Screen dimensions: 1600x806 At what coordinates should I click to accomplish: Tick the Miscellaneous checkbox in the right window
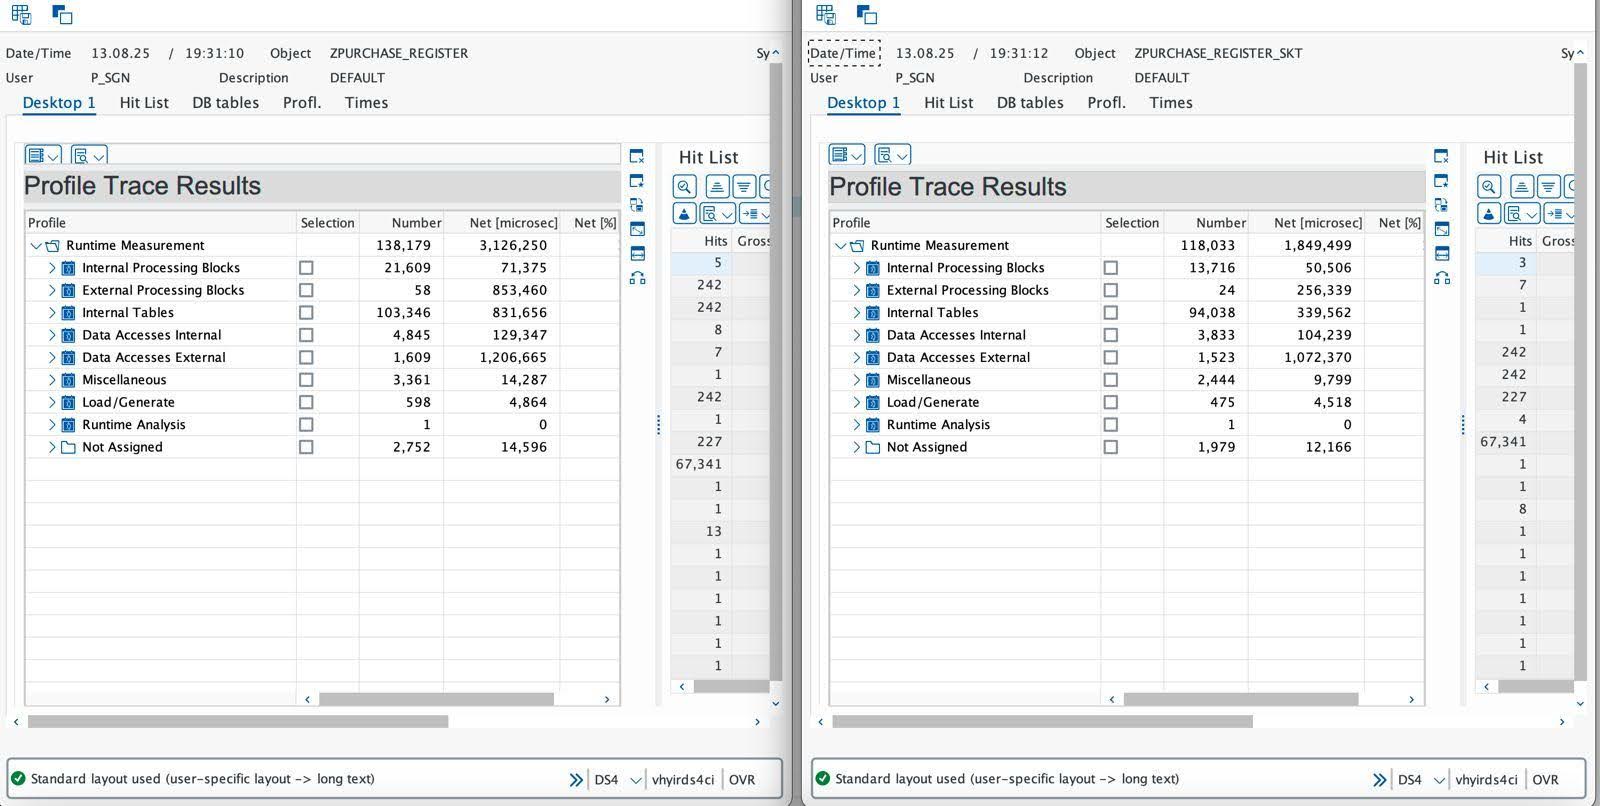(x=1110, y=380)
